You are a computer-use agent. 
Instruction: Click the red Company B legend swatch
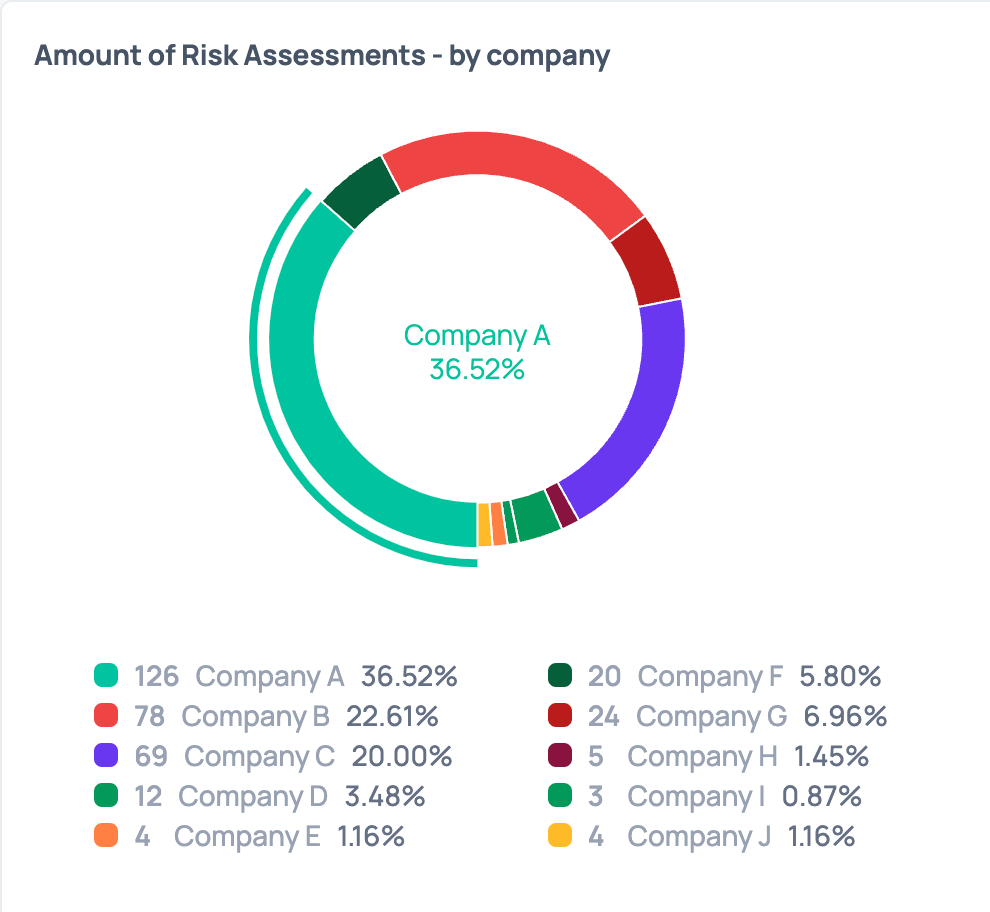click(105, 716)
